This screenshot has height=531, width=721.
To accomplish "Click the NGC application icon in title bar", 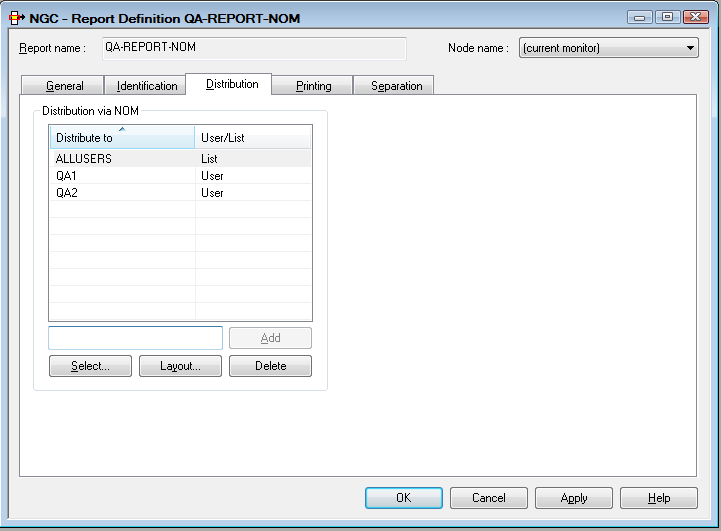I will tap(17, 18).
